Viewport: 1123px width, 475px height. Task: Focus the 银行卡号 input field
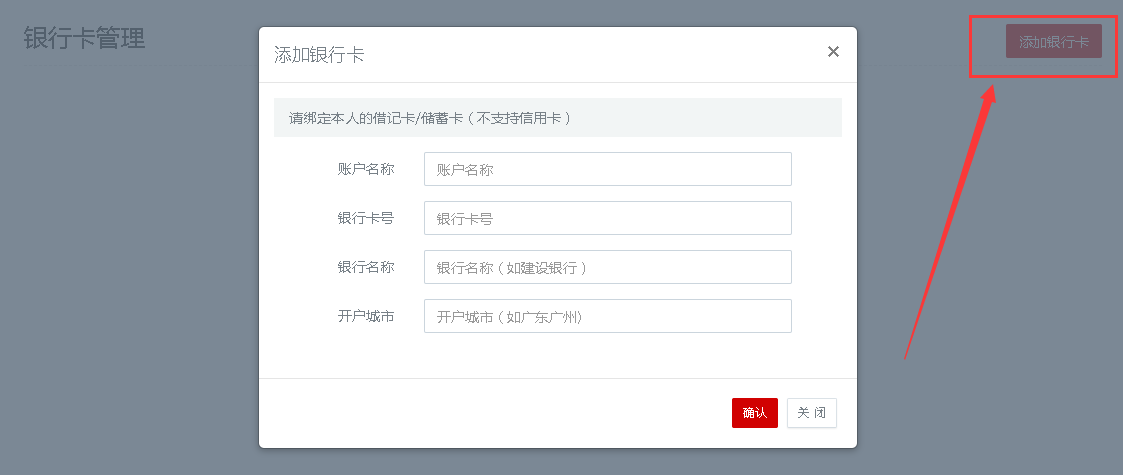(607, 218)
